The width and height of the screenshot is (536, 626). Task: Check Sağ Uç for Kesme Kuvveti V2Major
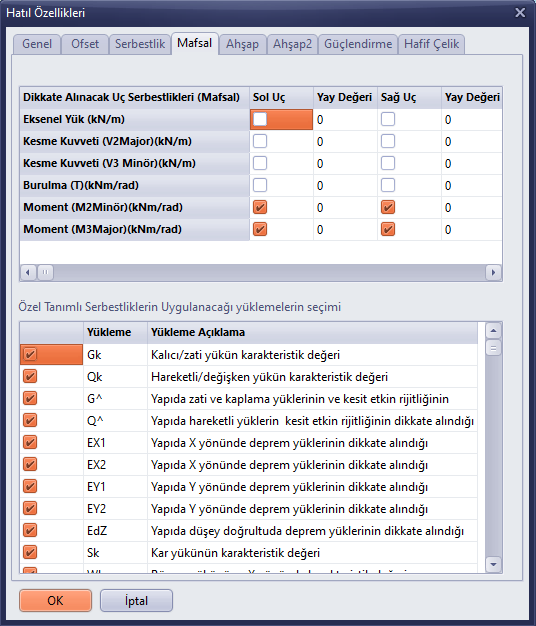tap(388, 141)
